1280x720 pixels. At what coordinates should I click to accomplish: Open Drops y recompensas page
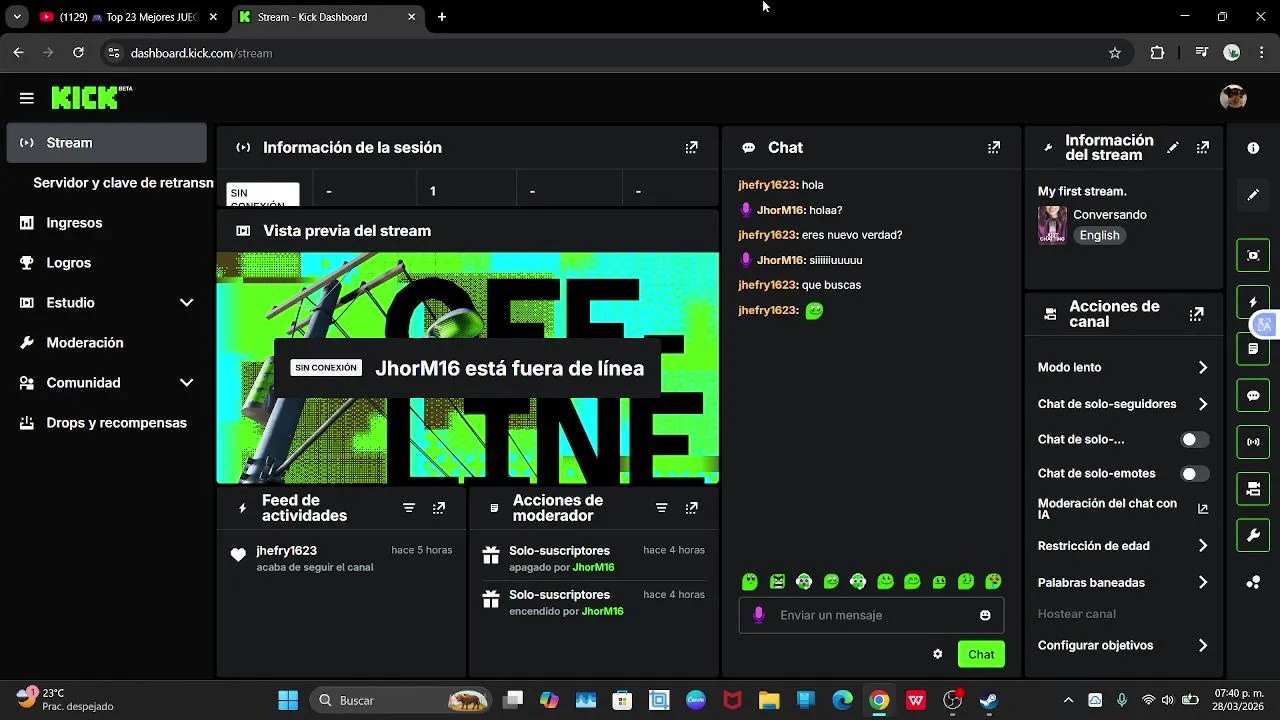pyautogui.click(x=106, y=423)
